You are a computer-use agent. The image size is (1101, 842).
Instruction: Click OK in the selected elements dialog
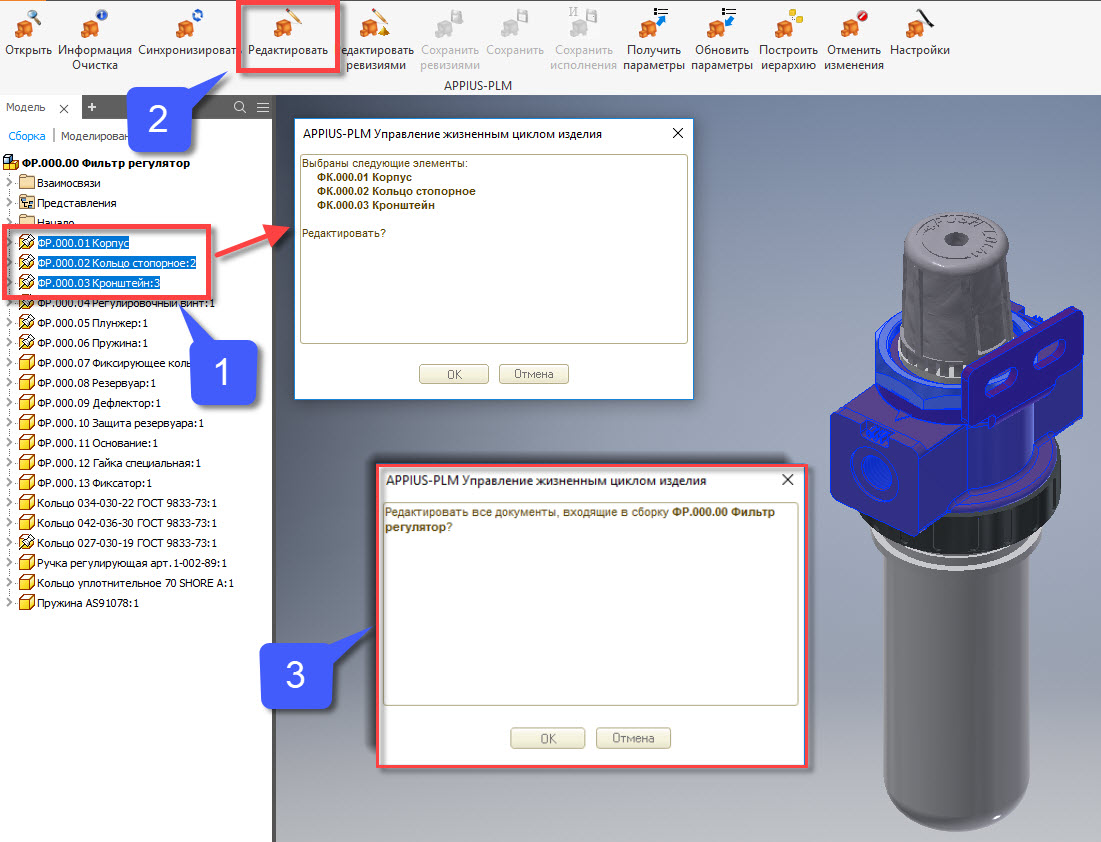tap(454, 374)
